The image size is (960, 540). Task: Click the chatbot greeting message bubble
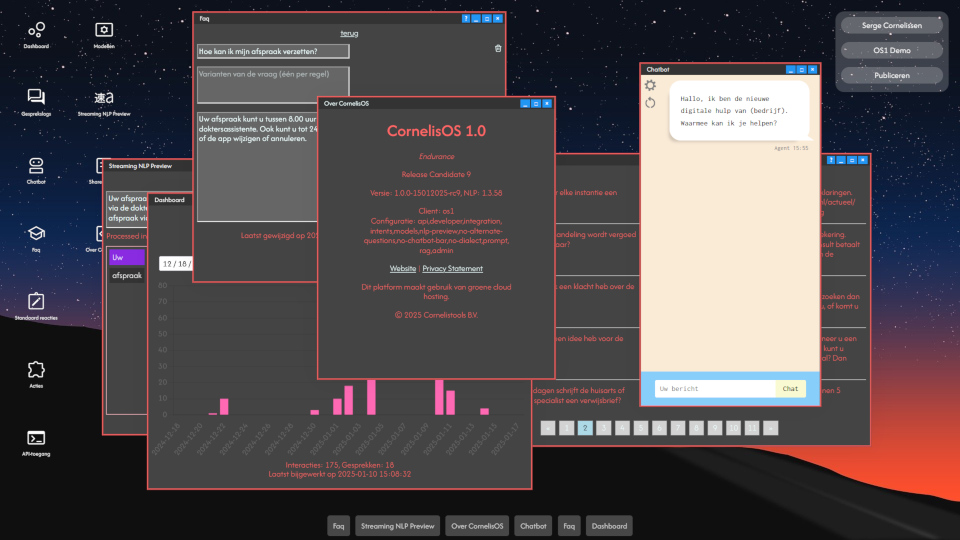point(739,111)
